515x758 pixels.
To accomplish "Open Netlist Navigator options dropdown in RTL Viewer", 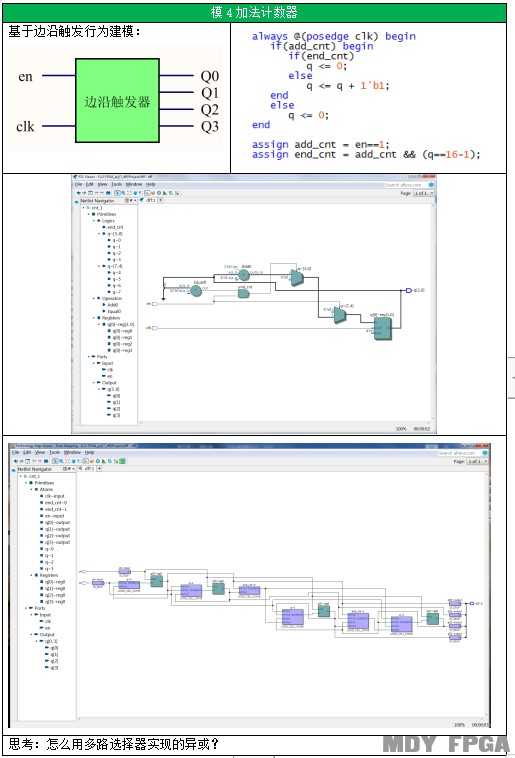I will [x=130, y=200].
